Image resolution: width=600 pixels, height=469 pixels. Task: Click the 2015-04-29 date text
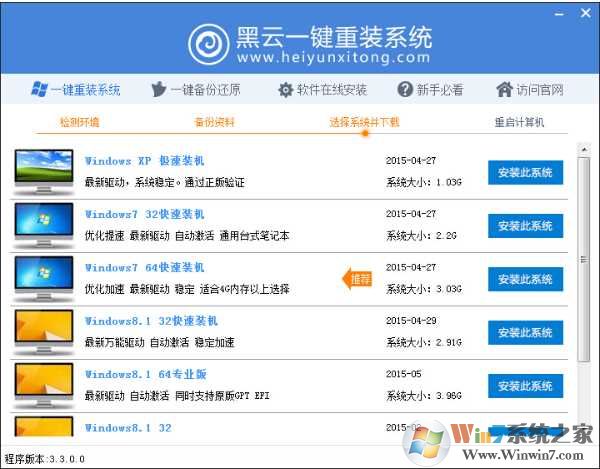(x=411, y=321)
